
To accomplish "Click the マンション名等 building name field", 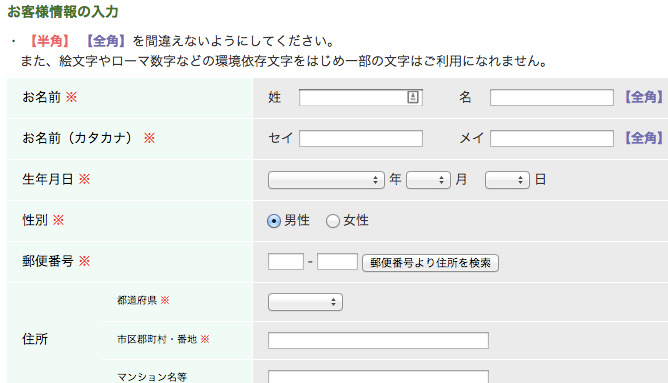I will click(x=378, y=377).
